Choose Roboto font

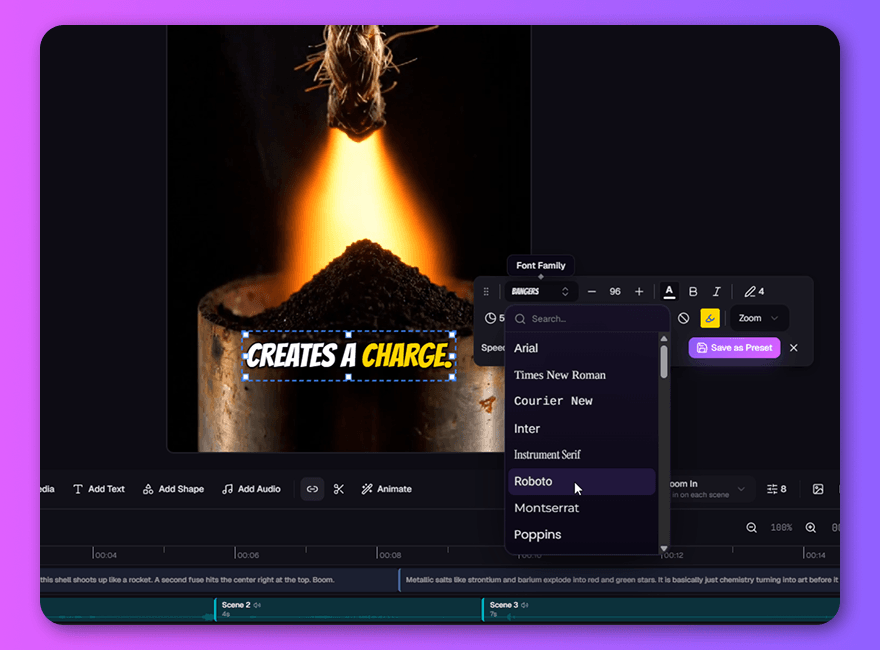pyautogui.click(x=581, y=482)
